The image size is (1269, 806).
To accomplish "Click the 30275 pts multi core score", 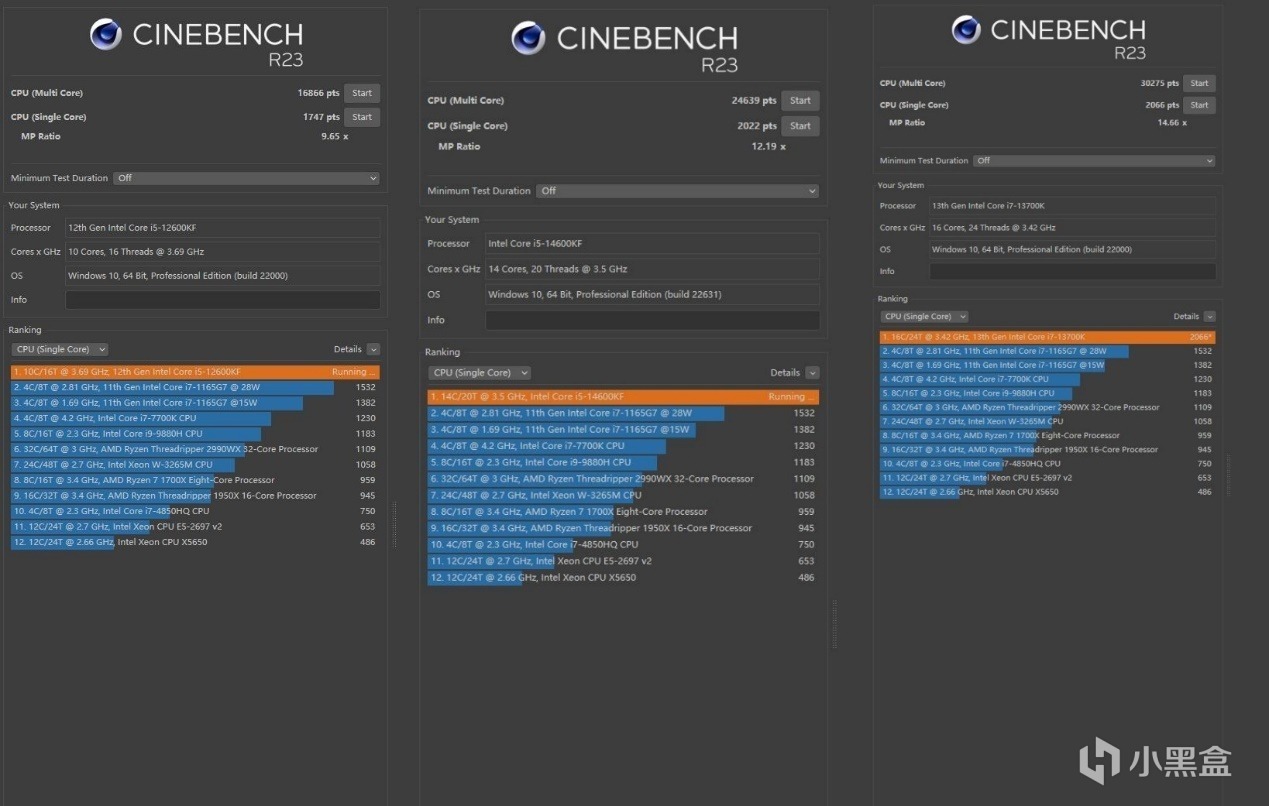I will click(1160, 84).
